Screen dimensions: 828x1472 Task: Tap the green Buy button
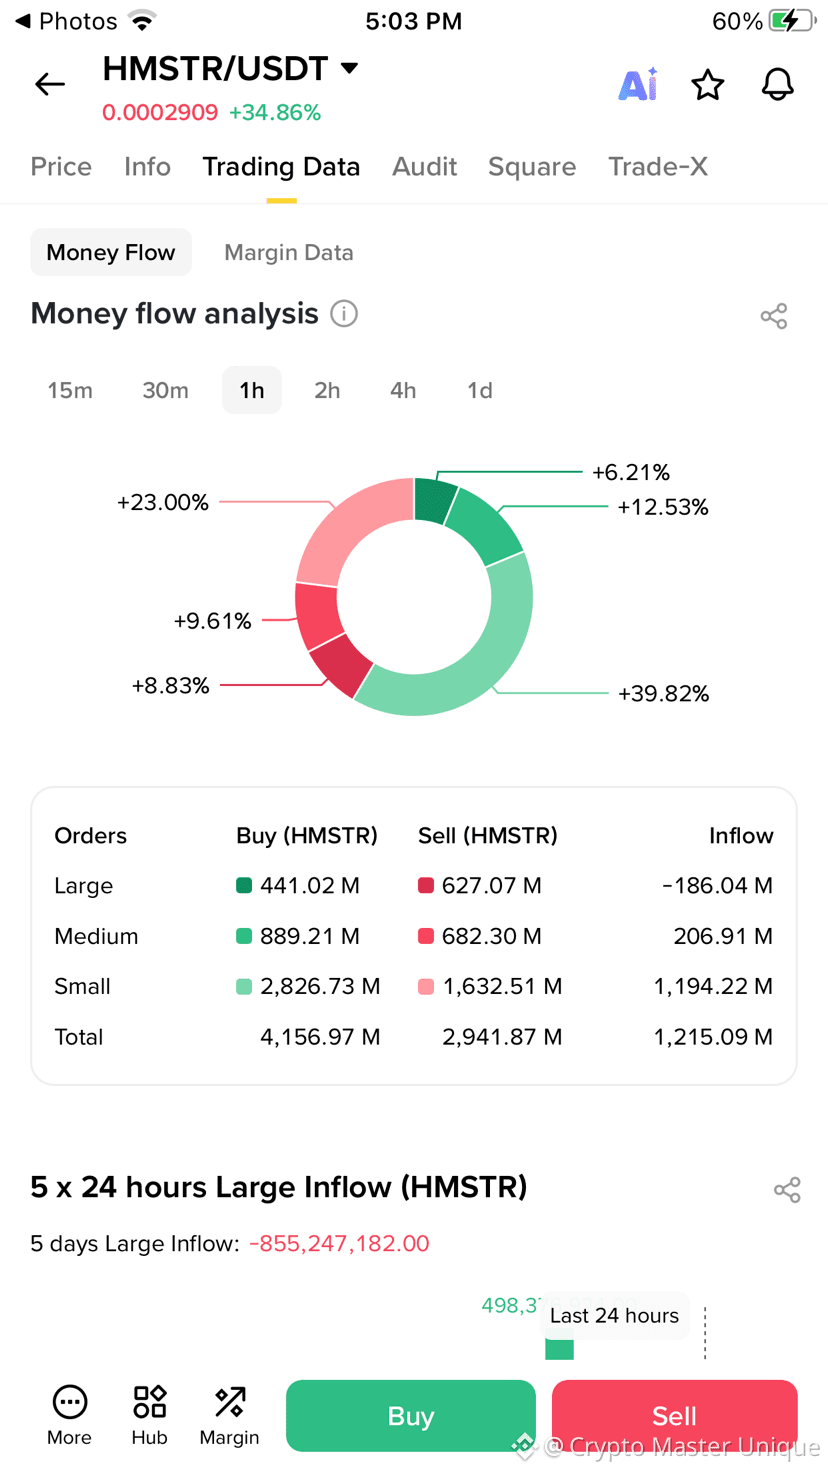click(411, 1416)
